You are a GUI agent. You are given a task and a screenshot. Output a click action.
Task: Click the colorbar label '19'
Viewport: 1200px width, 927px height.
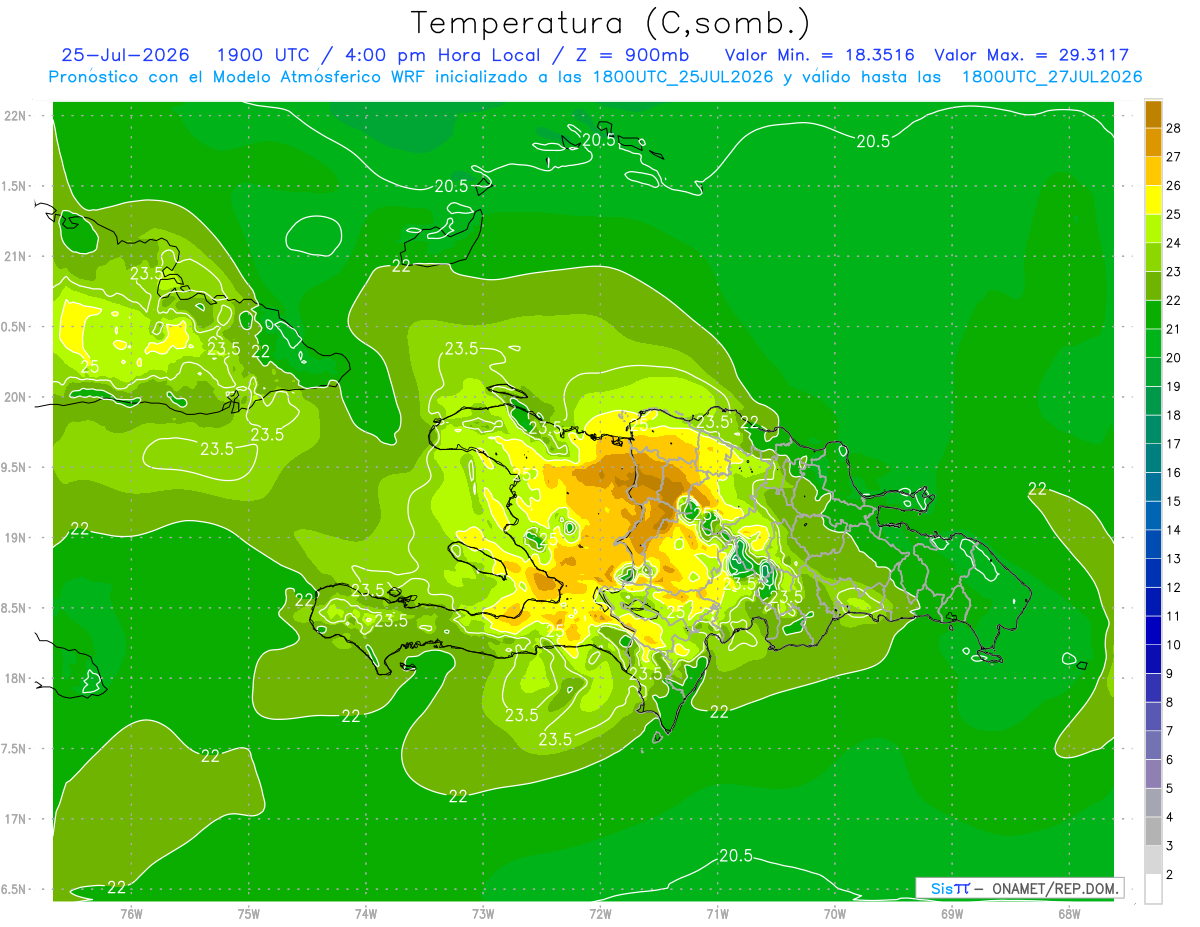click(x=1174, y=386)
